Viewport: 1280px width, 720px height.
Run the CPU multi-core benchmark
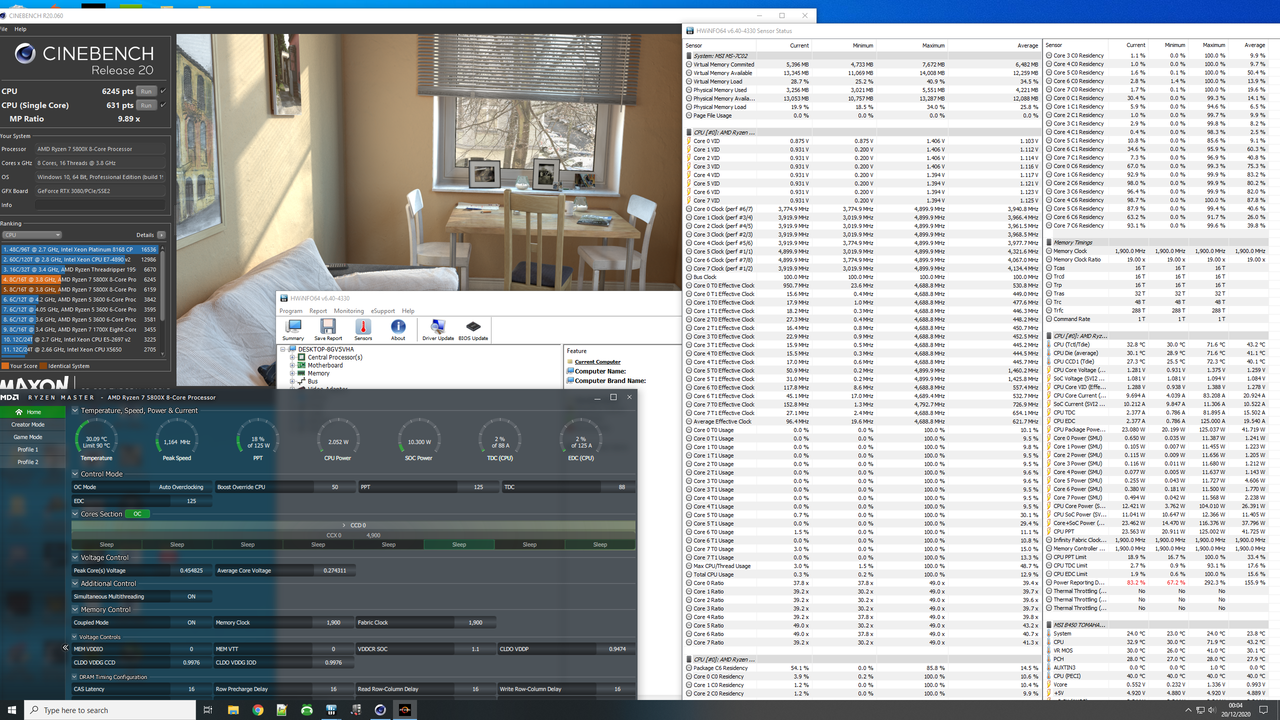click(146, 91)
